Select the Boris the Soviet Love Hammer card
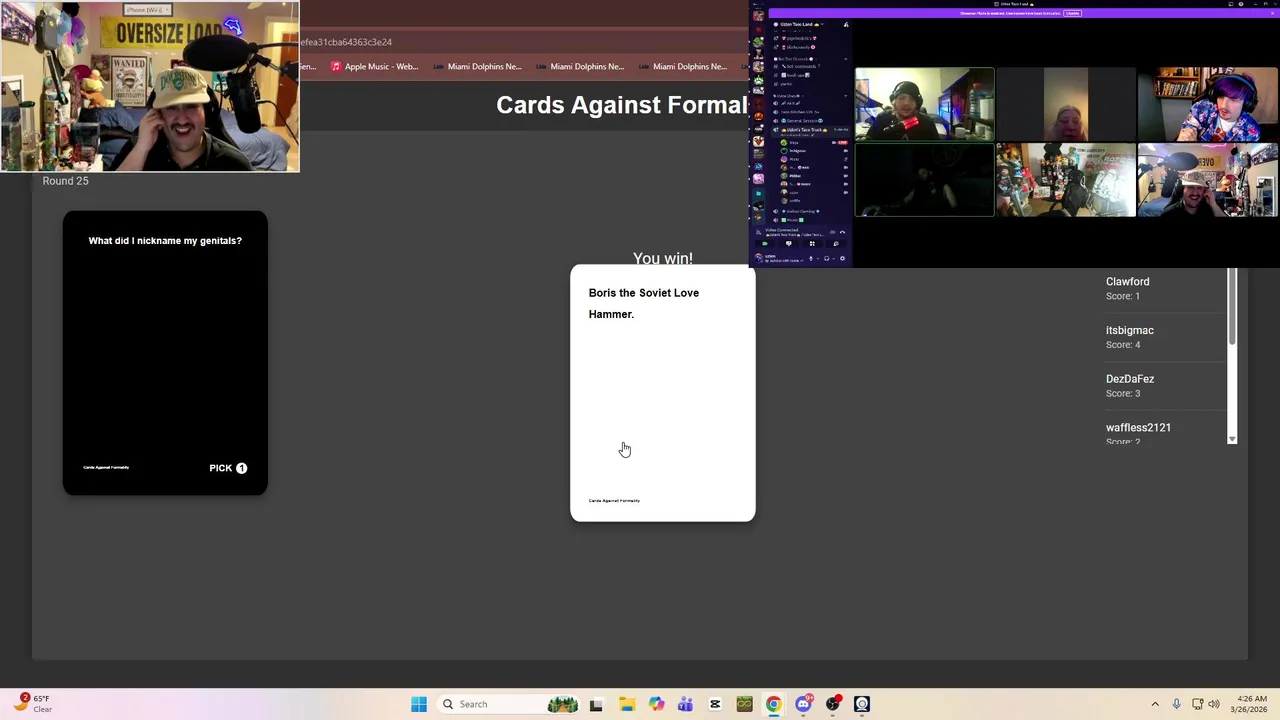This screenshot has height=720, width=1280. click(x=663, y=393)
